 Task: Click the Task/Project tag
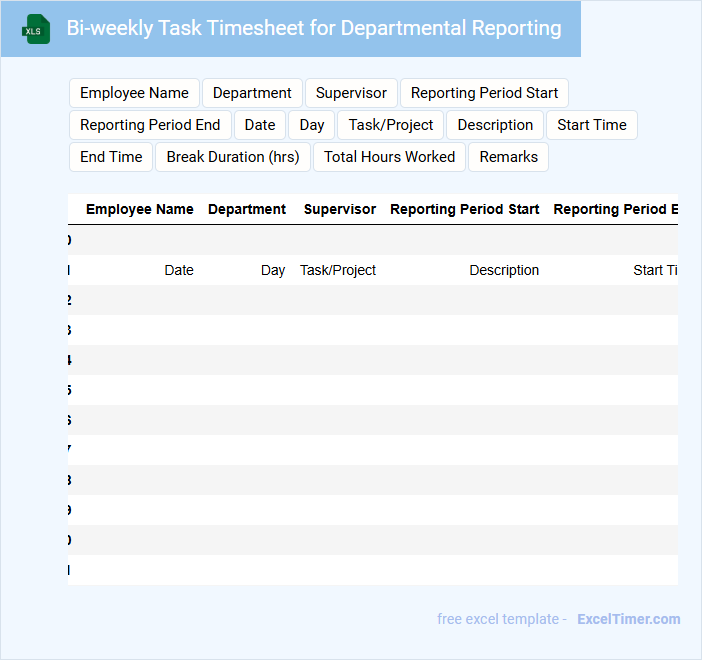click(x=391, y=125)
